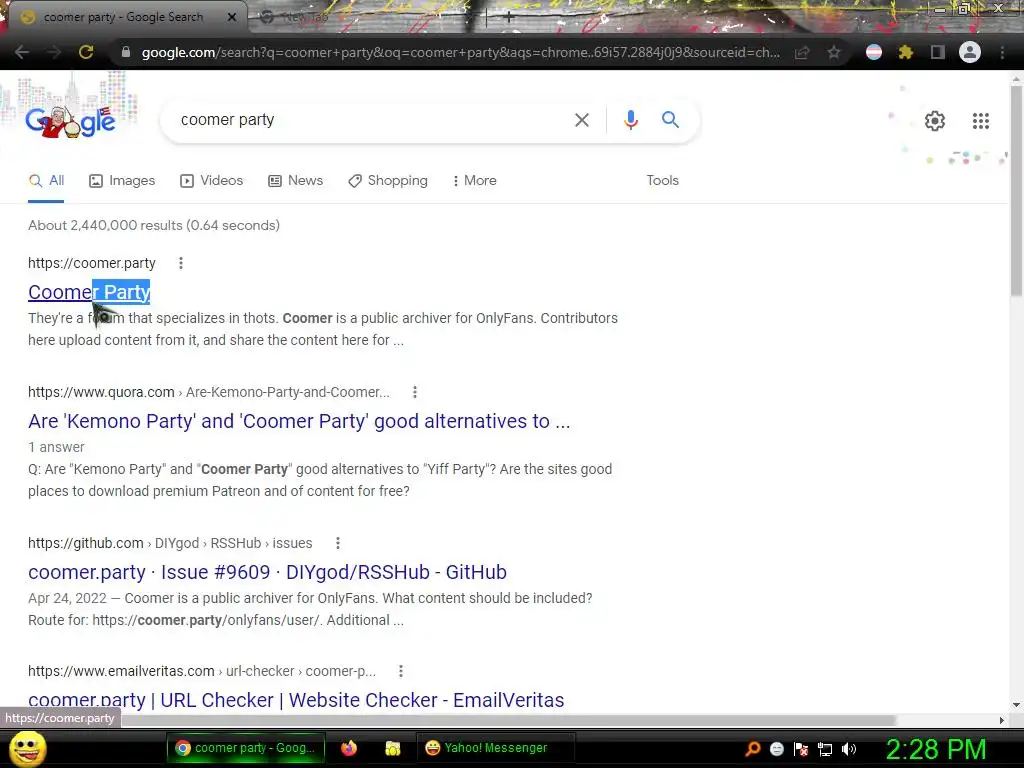The height and width of the screenshot is (768, 1024).
Task: Open the EmailVeritas URL Checker link
Action: click(296, 700)
